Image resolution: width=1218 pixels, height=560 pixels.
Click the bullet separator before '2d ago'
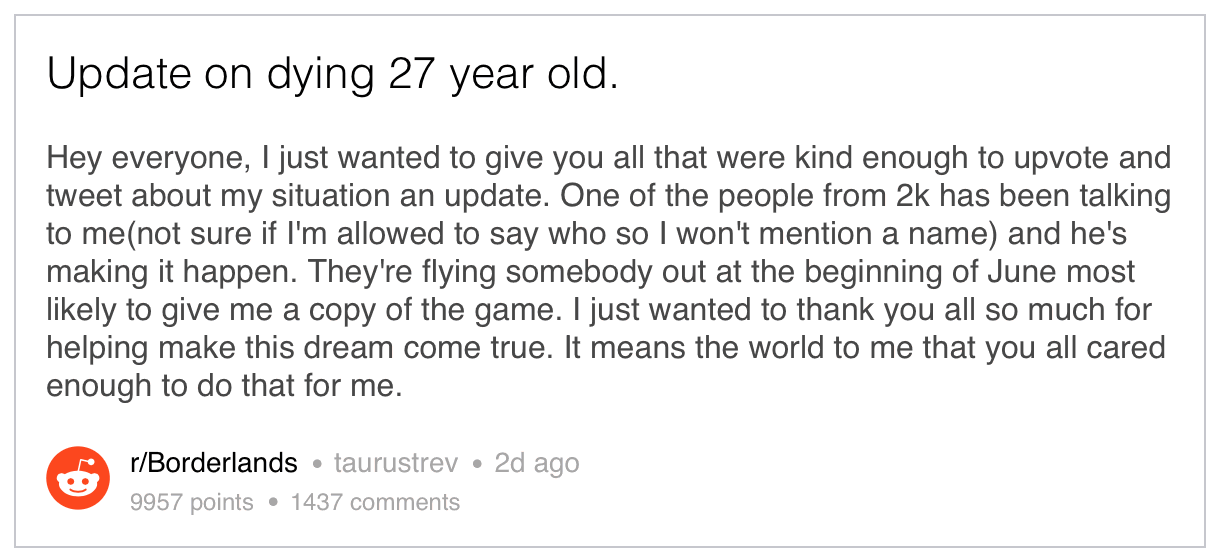pos(477,465)
